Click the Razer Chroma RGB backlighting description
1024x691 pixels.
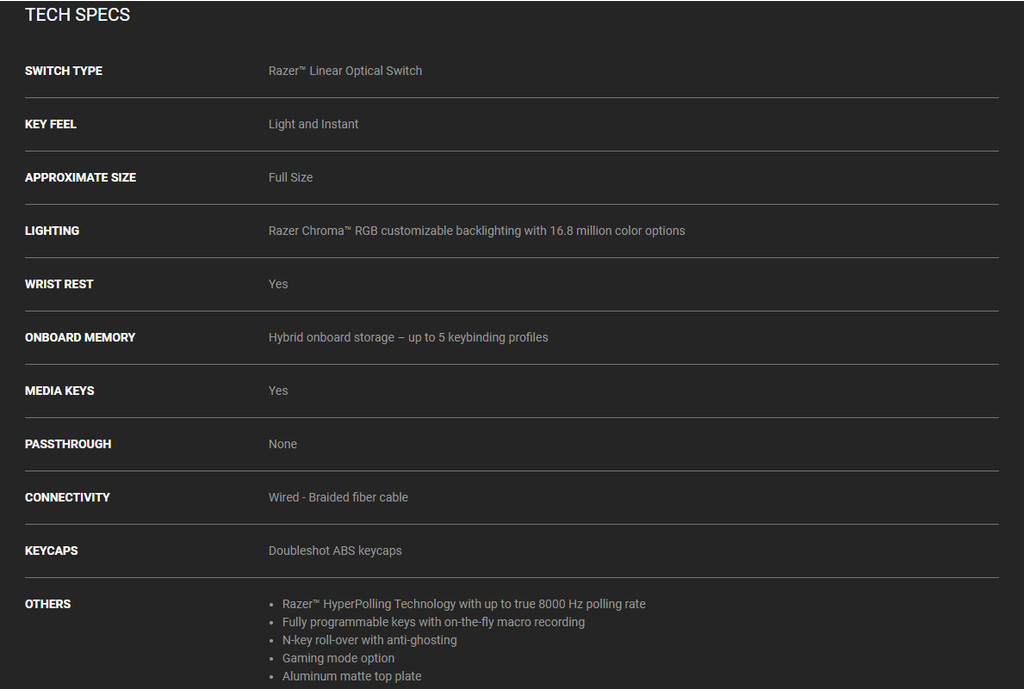click(476, 231)
